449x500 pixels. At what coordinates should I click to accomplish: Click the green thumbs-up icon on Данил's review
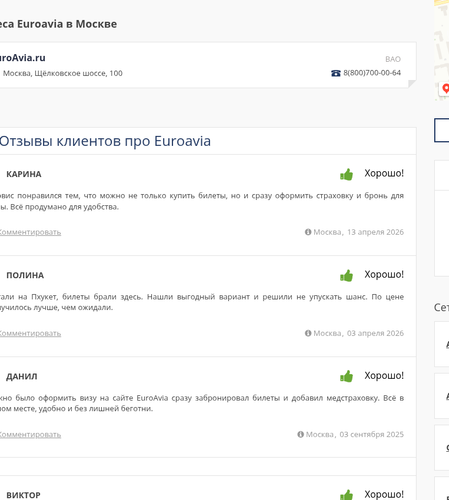coord(346,376)
